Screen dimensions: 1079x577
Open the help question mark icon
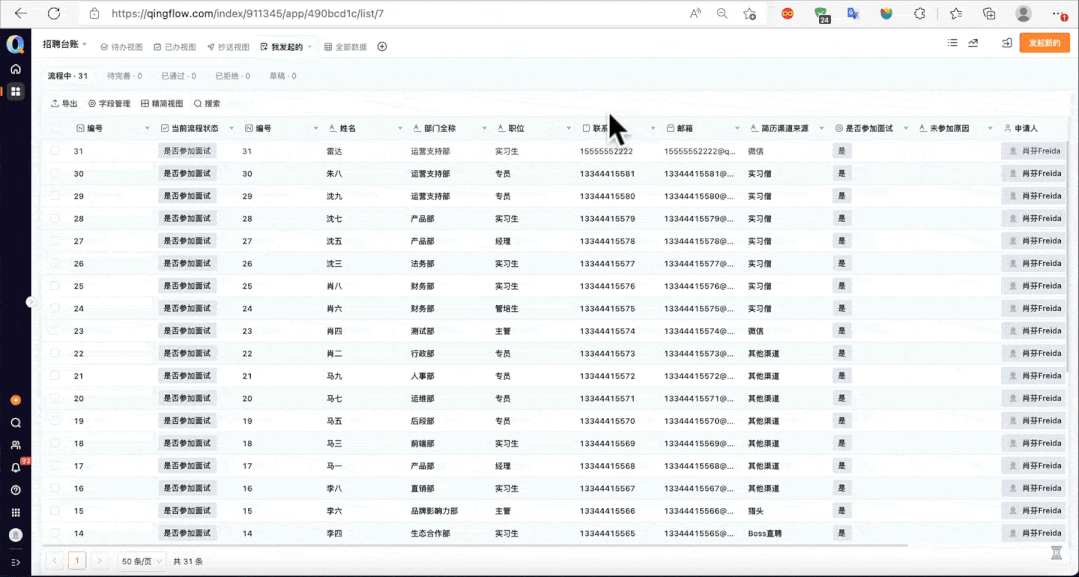pyautogui.click(x=15, y=490)
